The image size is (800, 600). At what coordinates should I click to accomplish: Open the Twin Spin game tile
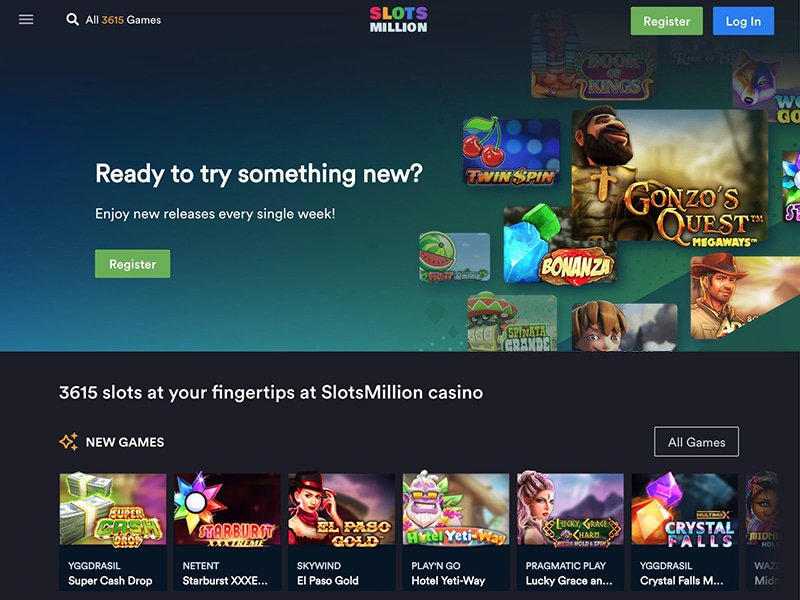pyautogui.click(x=511, y=152)
